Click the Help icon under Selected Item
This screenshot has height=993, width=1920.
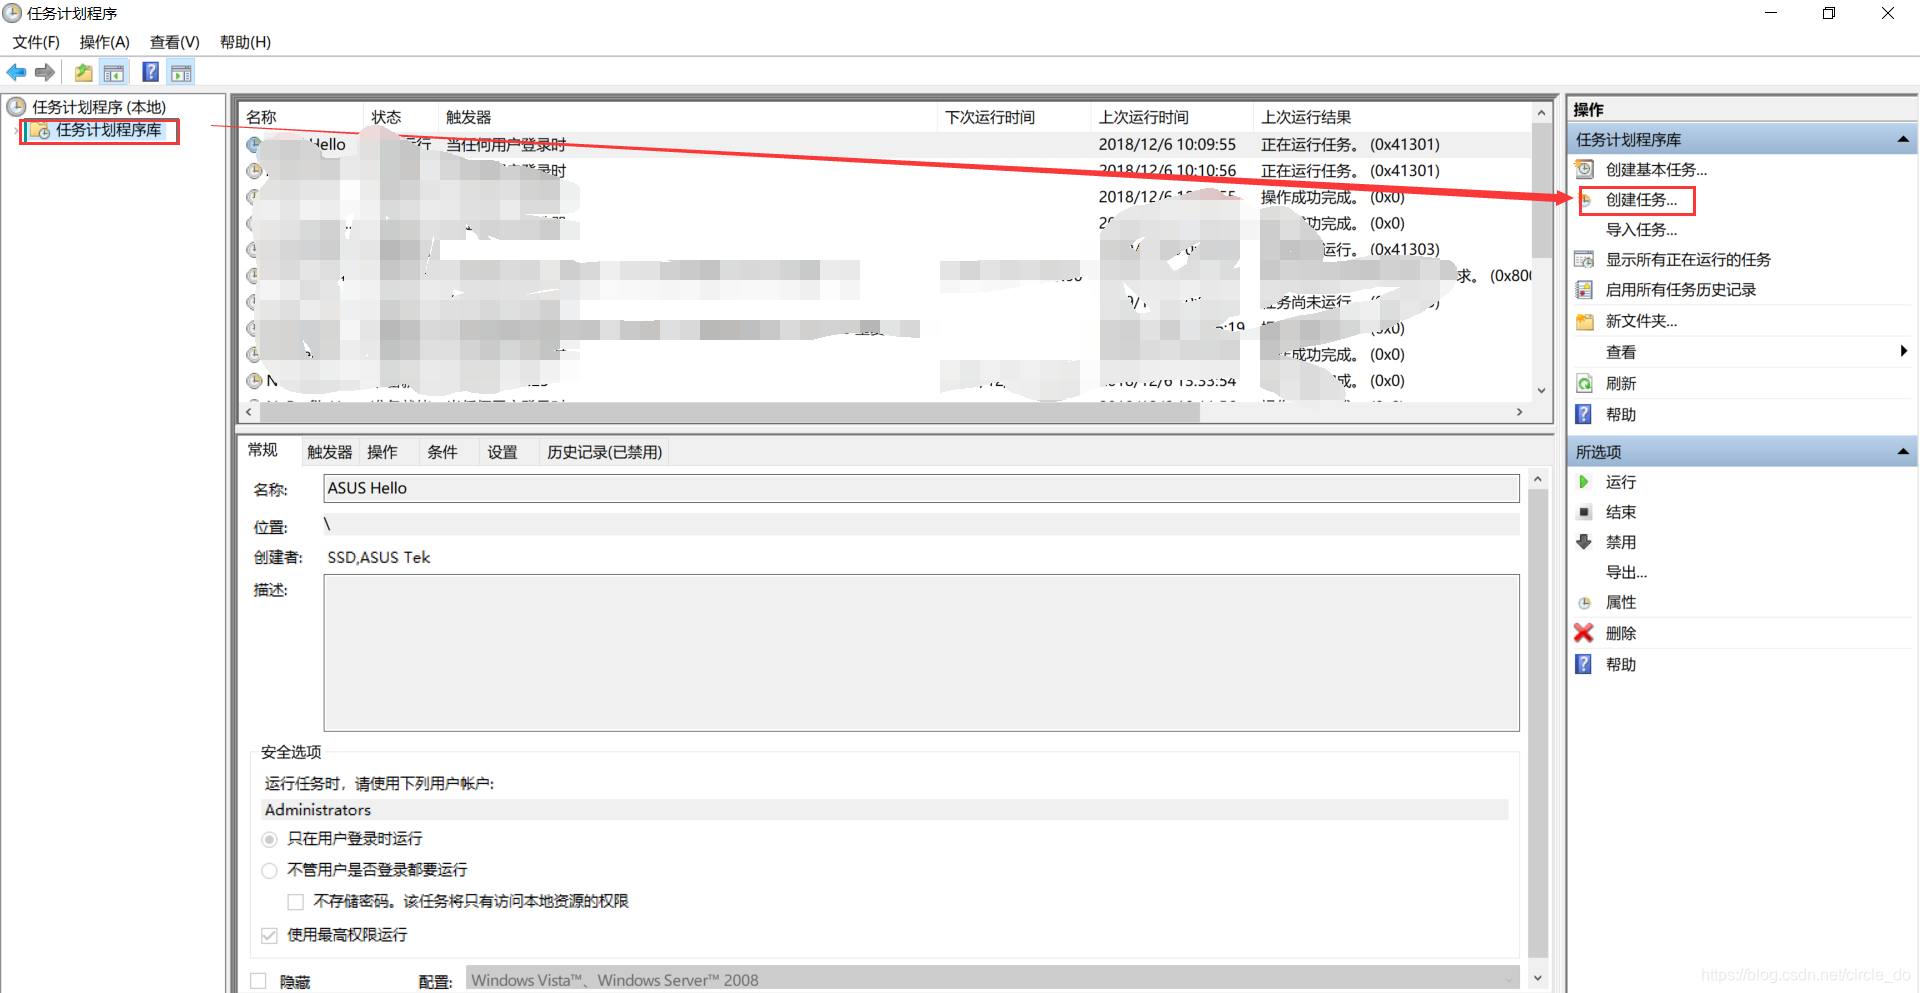click(1584, 664)
